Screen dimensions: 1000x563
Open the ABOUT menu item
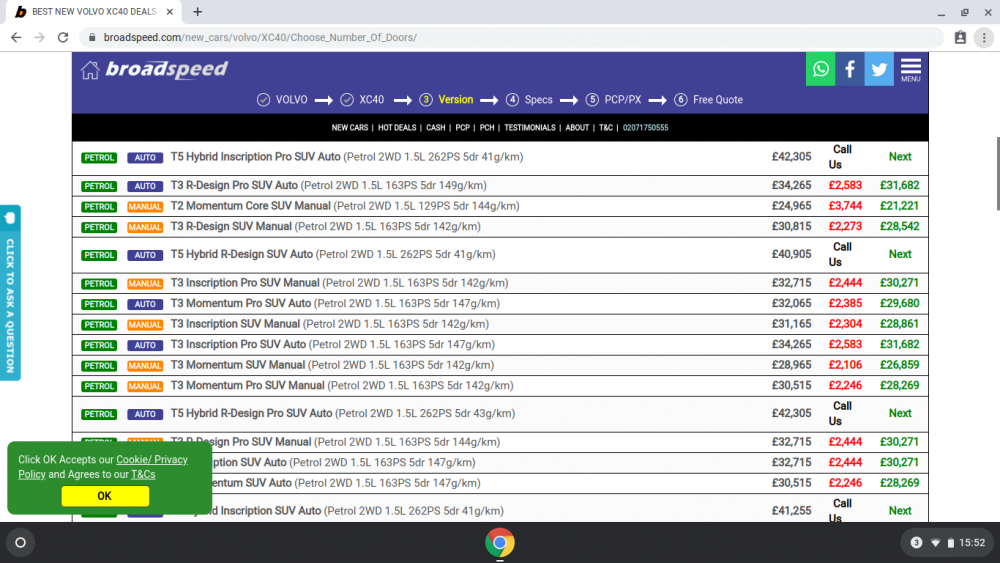coord(577,128)
